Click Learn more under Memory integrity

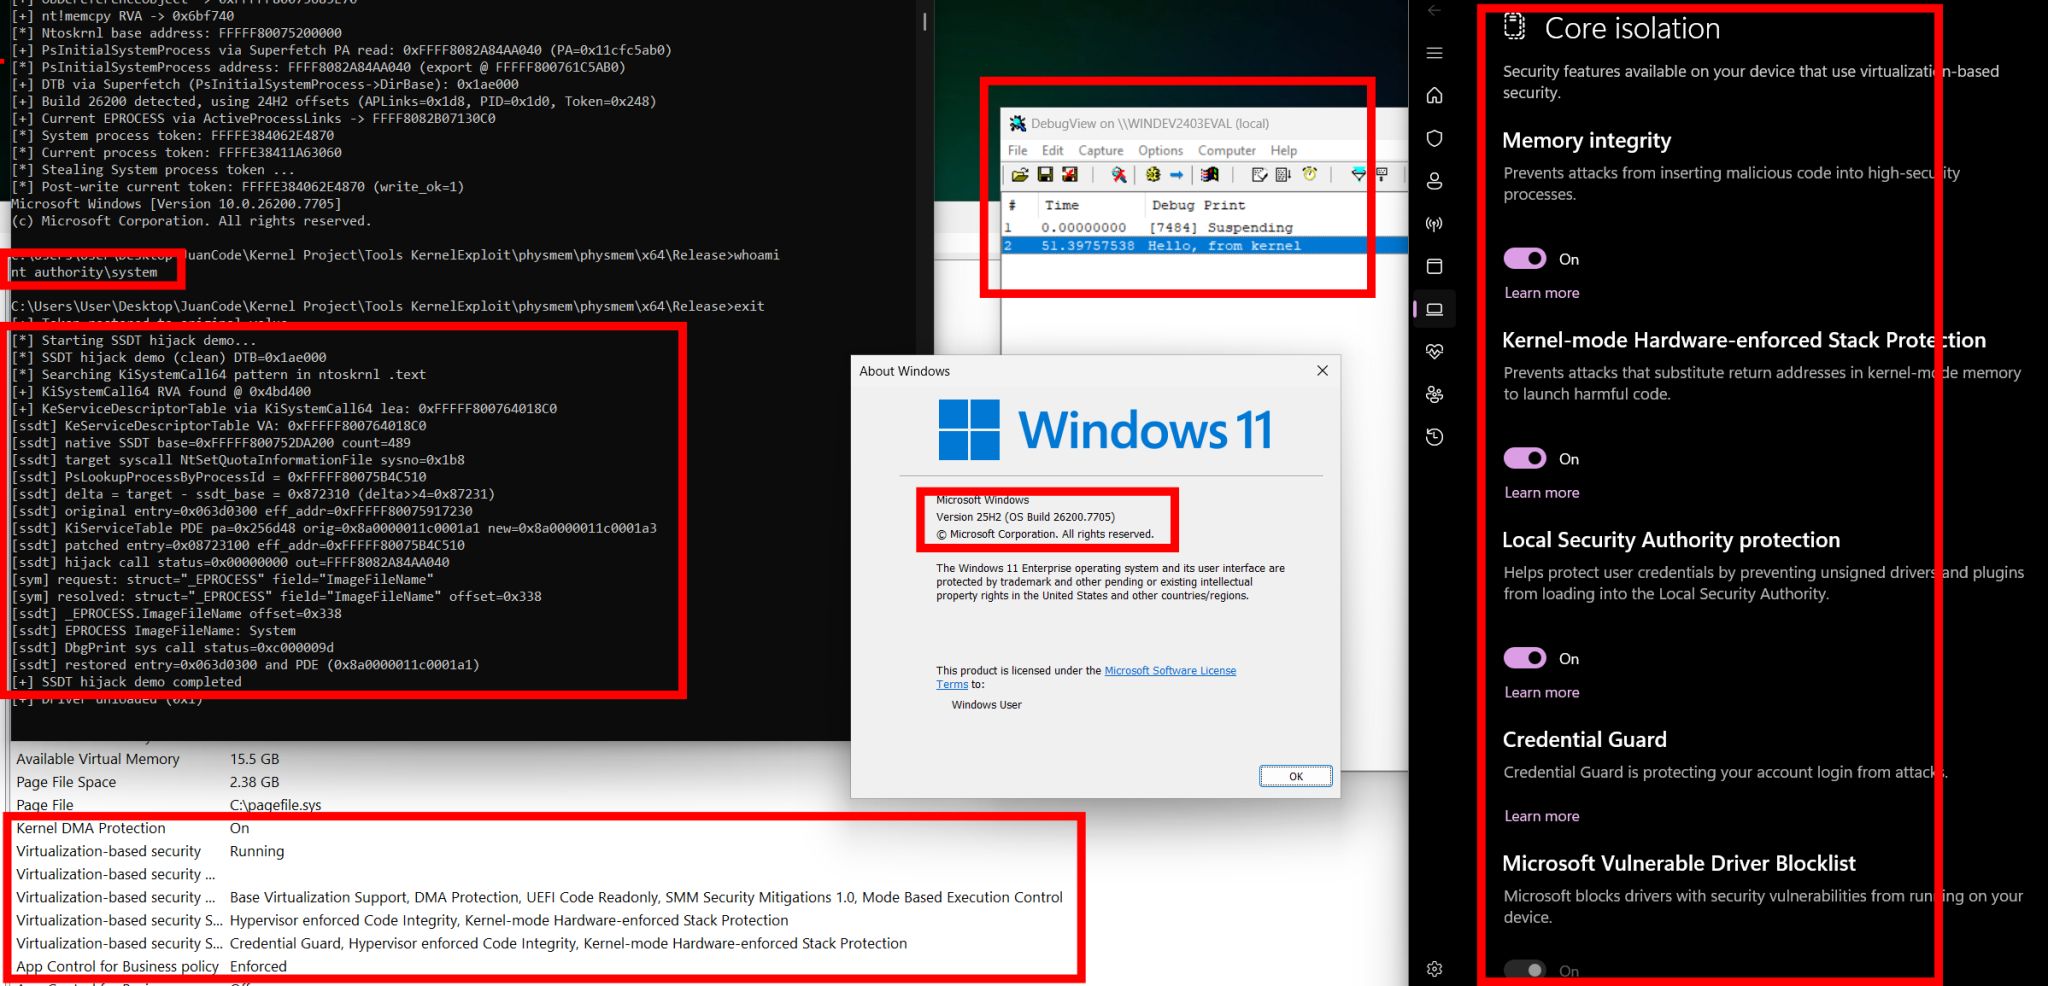pos(1542,293)
